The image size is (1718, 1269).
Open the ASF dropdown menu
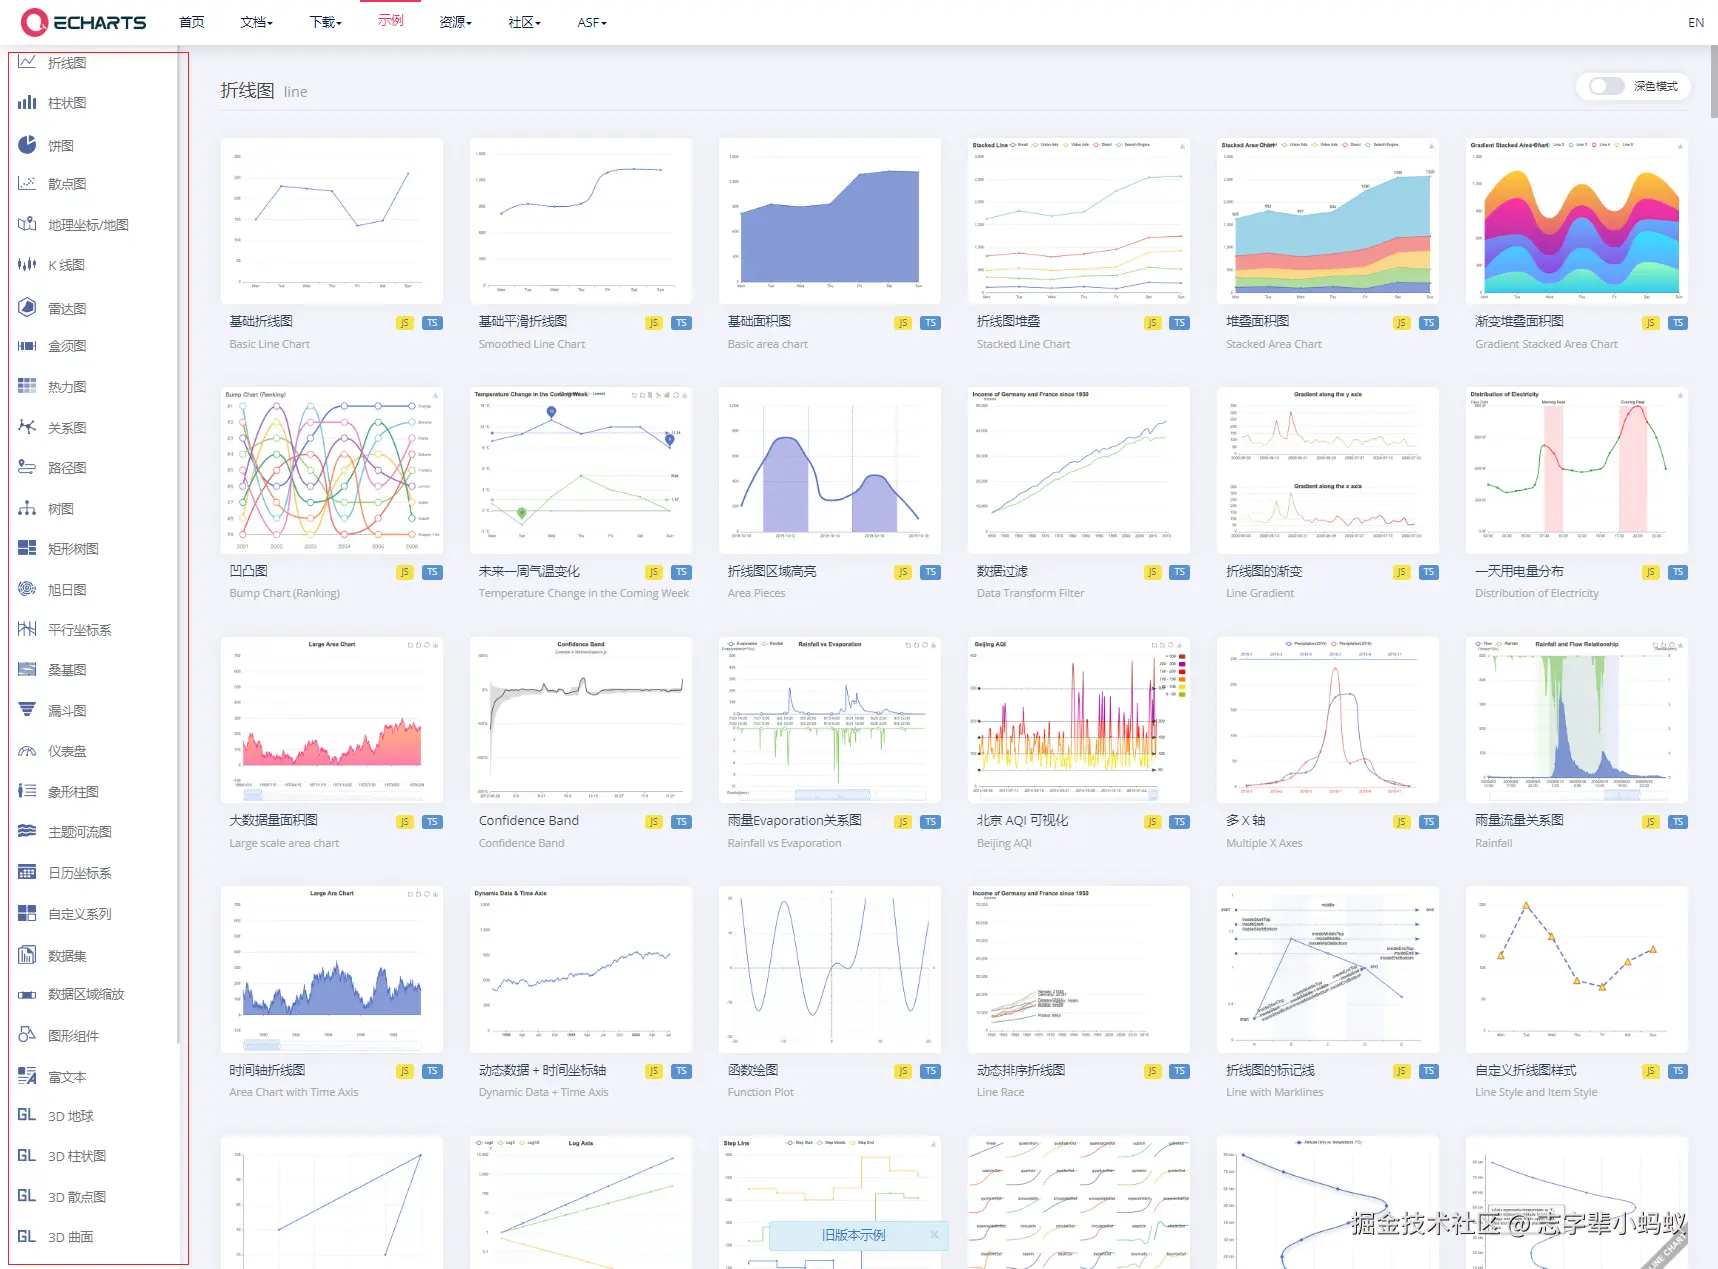click(592, 22)
